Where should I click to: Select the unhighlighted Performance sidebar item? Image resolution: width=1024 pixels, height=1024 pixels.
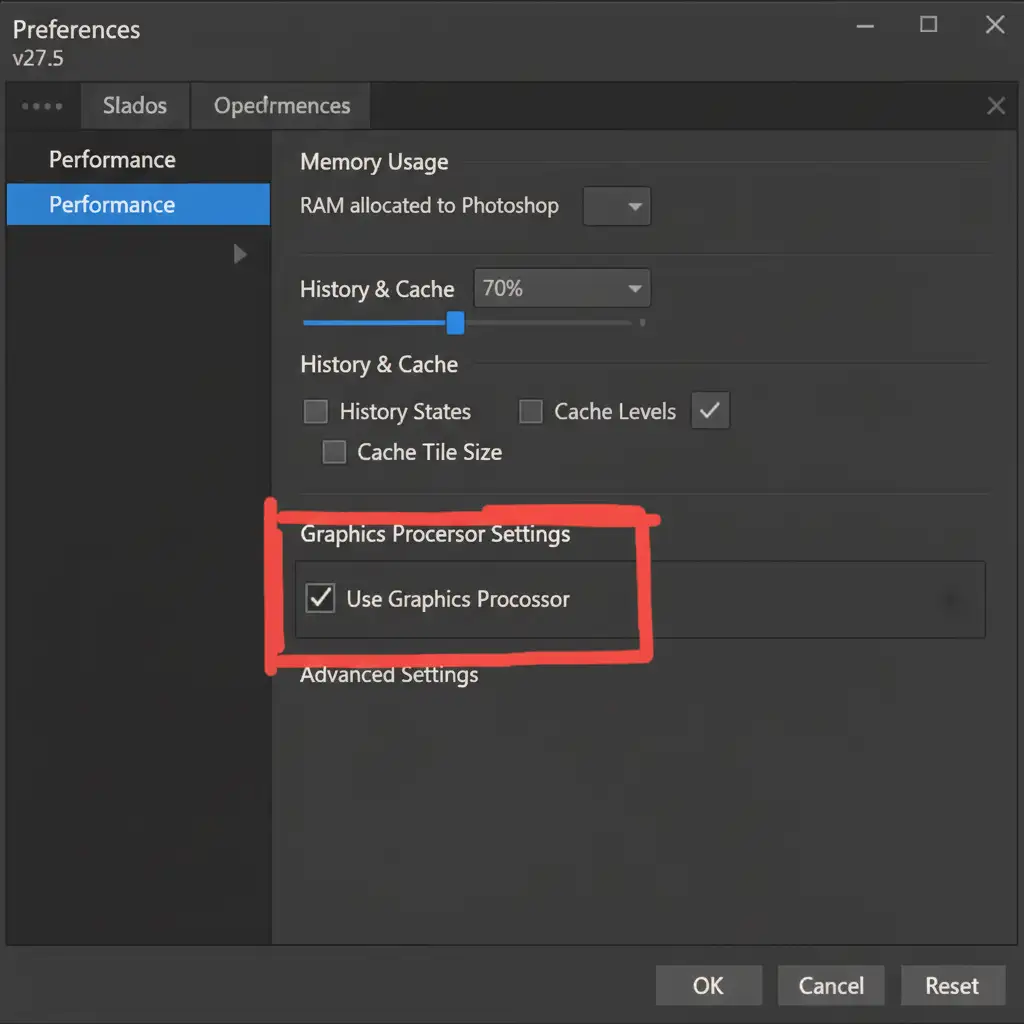[112, 160]
